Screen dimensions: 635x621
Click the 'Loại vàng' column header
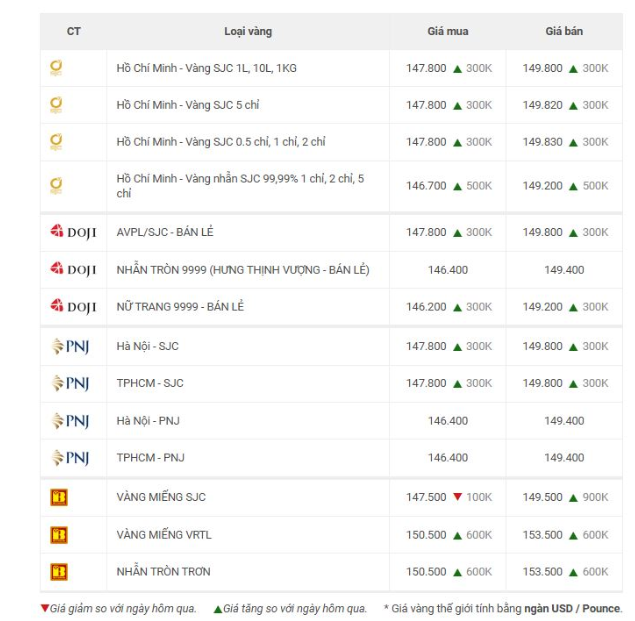pos(247,31)
